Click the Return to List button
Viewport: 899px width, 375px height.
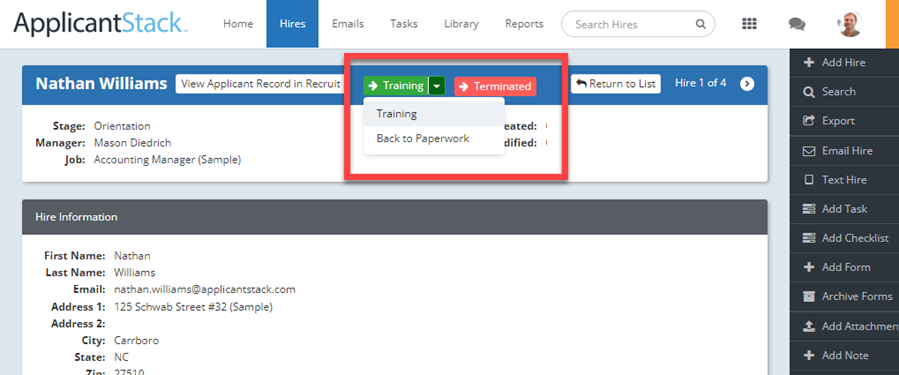tap(616, 84)
